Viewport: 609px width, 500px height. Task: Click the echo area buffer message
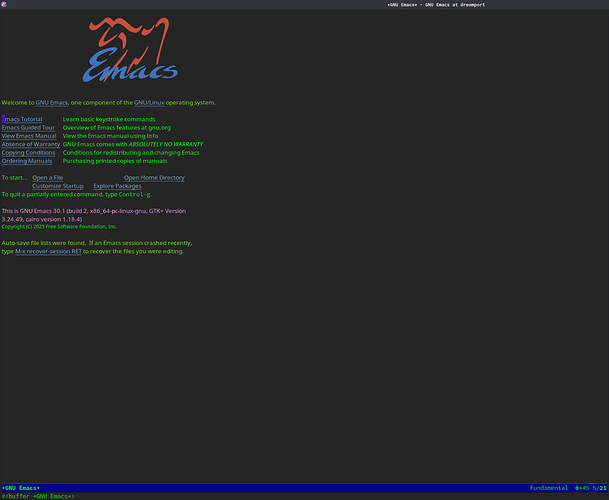(x=38, y=497)
